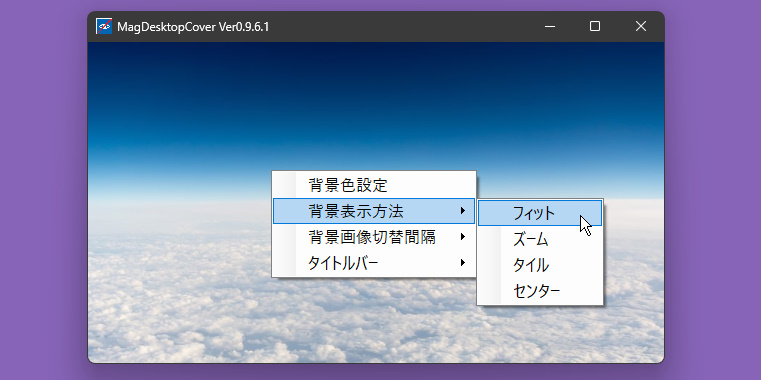The height and width of the screenshot is (380, 761).
Task: Pick the タイル display option
Action: tap(540, 265)
